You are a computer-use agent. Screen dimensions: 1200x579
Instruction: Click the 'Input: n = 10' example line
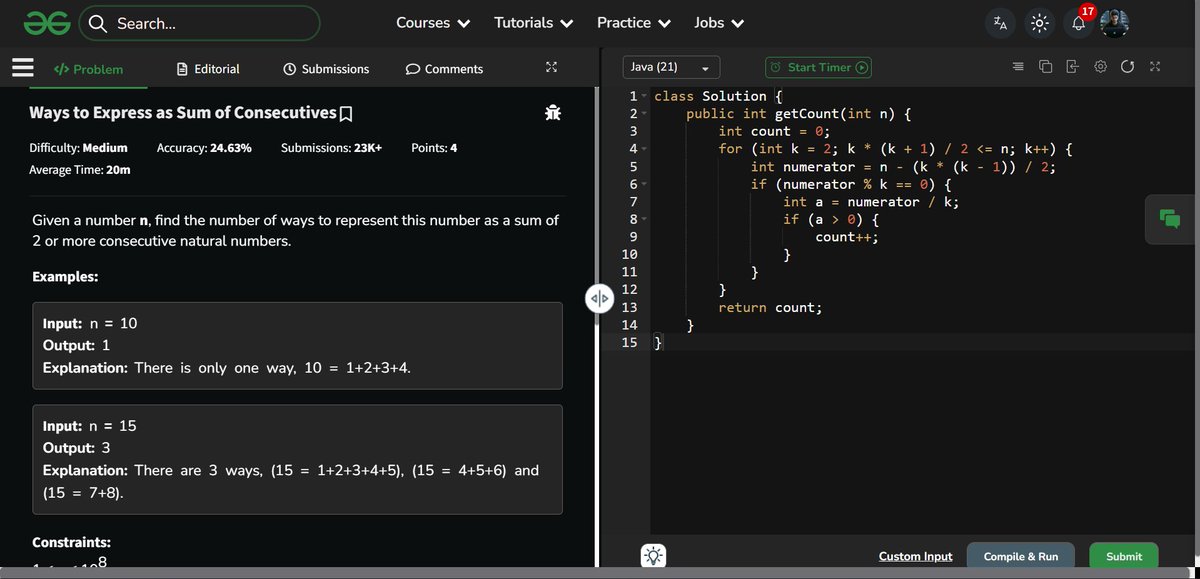(x=90, y=324)
